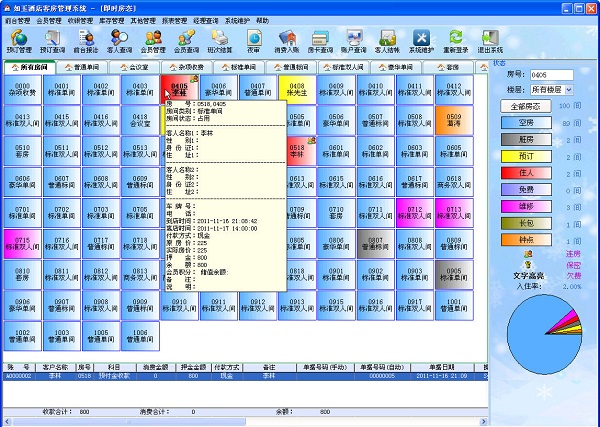Open 会员查询 toolbar icon
The image size is (600, 427).
[186, 41]
